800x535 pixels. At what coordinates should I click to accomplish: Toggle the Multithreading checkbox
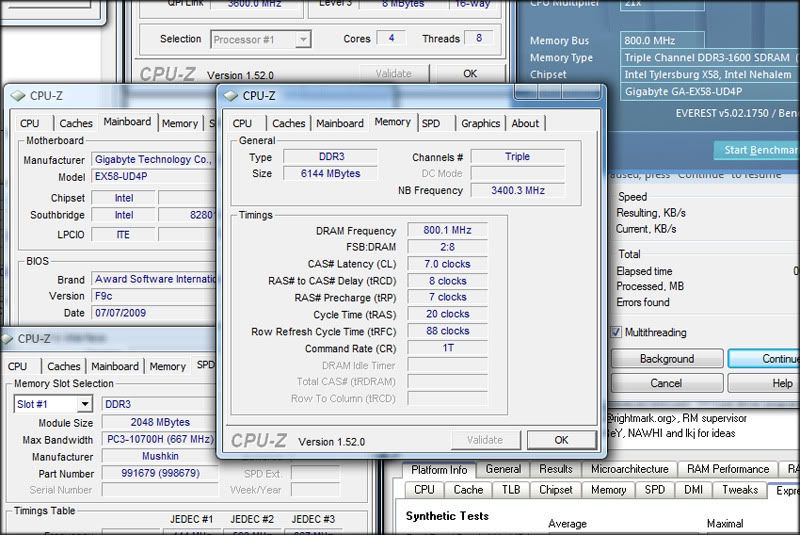click(616, 333)
